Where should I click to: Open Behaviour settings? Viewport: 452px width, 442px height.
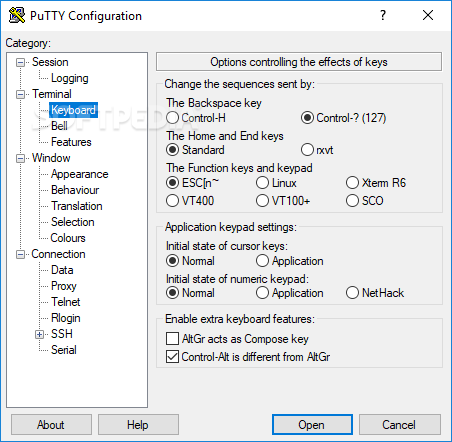[75, 190]
